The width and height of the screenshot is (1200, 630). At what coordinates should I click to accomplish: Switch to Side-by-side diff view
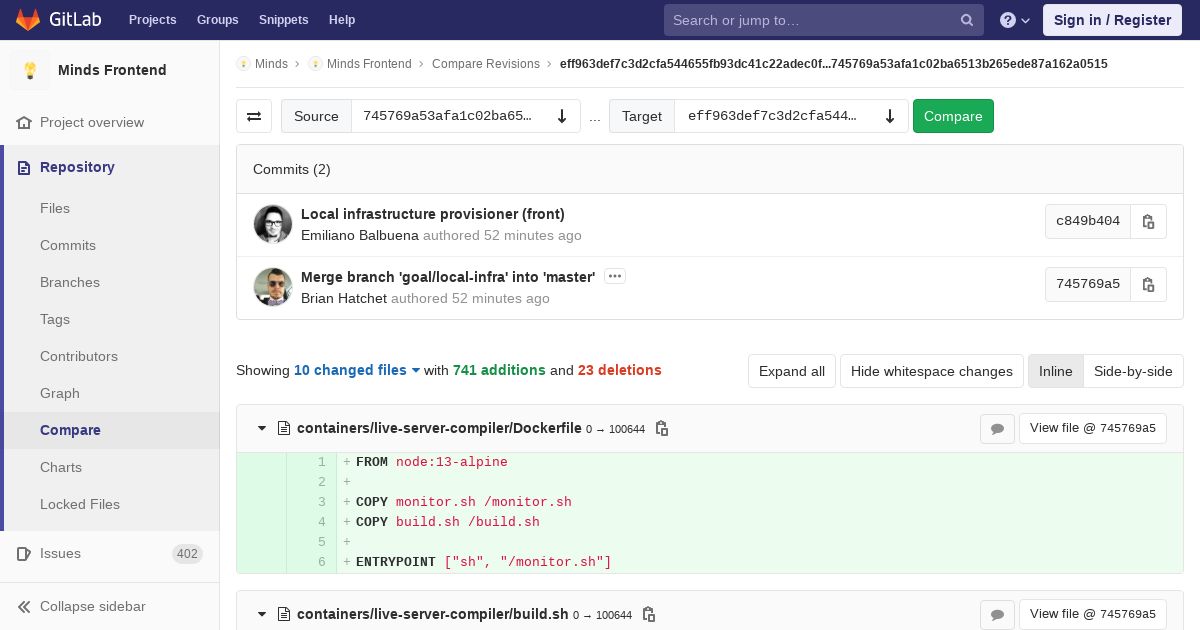coord(1133,371)
